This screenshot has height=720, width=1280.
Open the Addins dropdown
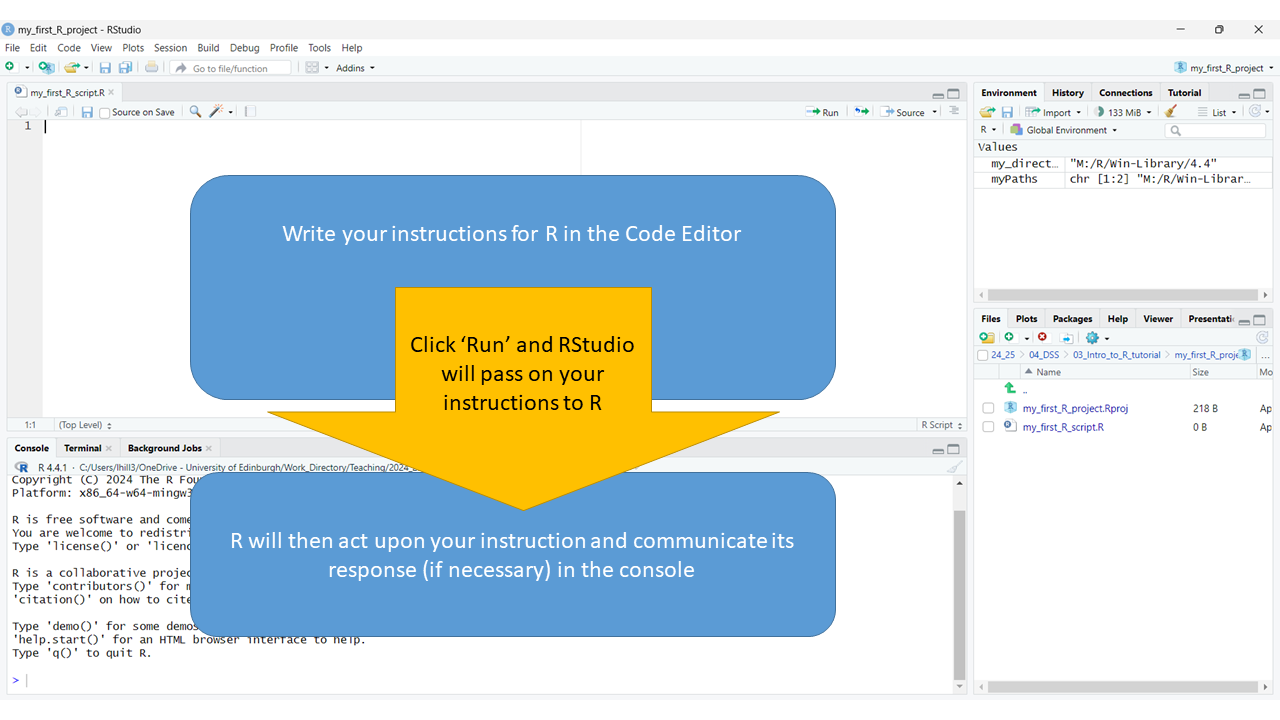(355, 68)
